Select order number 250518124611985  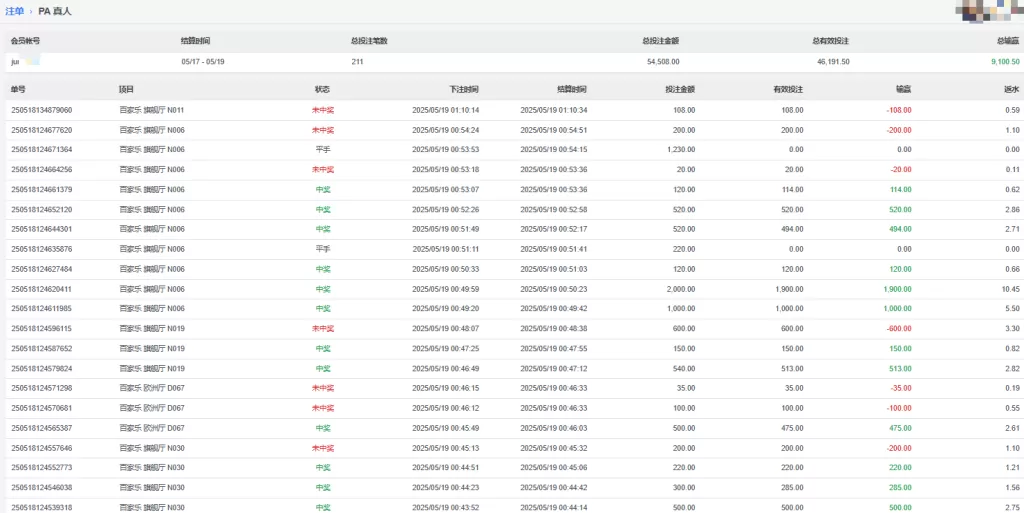[42, 309]
